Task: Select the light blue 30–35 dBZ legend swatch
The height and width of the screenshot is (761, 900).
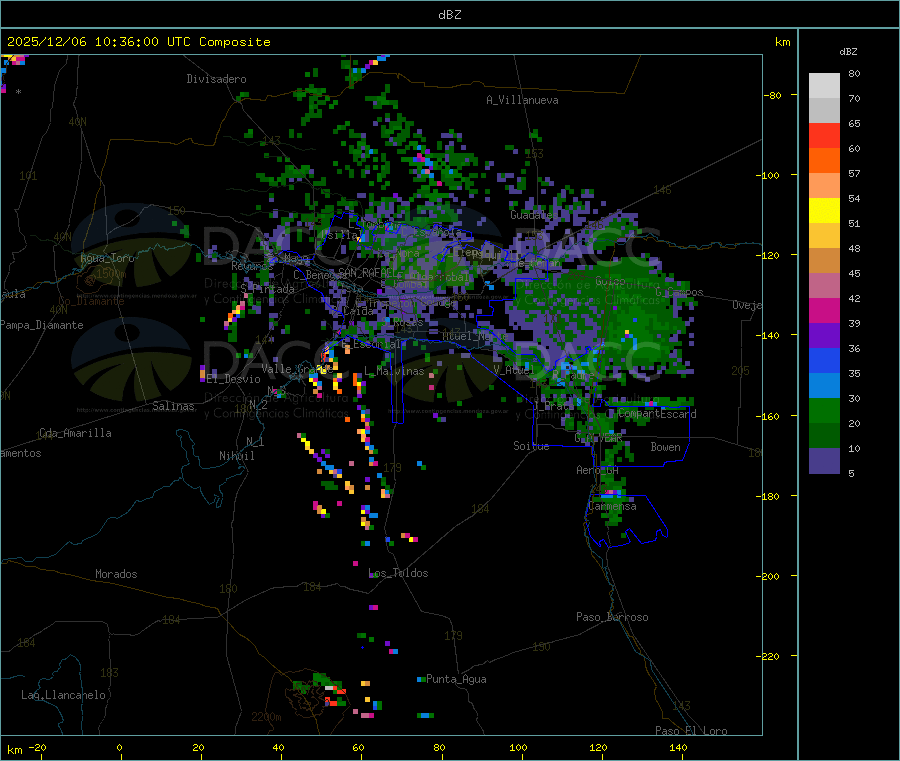Action: (x=824, y=386)
